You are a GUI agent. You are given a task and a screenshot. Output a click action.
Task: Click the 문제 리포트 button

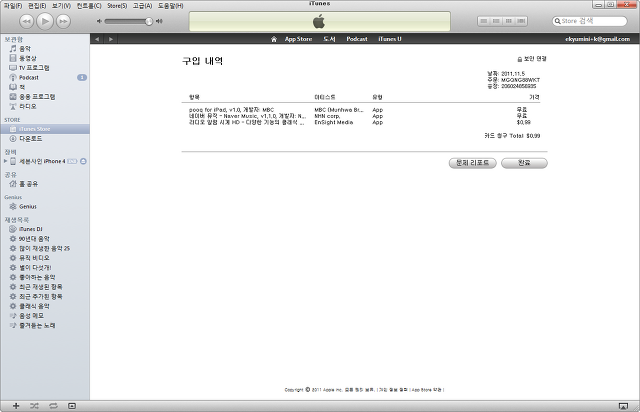[x=473, y=163]
